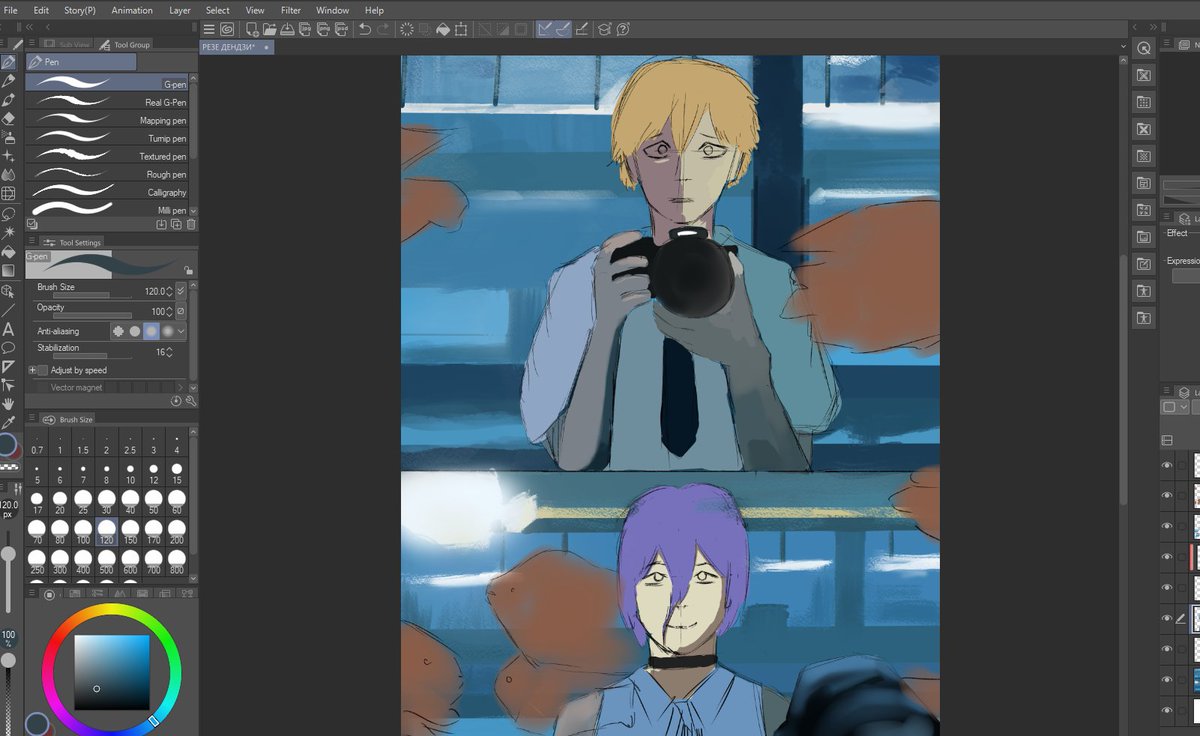Collapse left panel double arrow
The height and width of the screenshot is (736, 1200).
tap(27, 28)
